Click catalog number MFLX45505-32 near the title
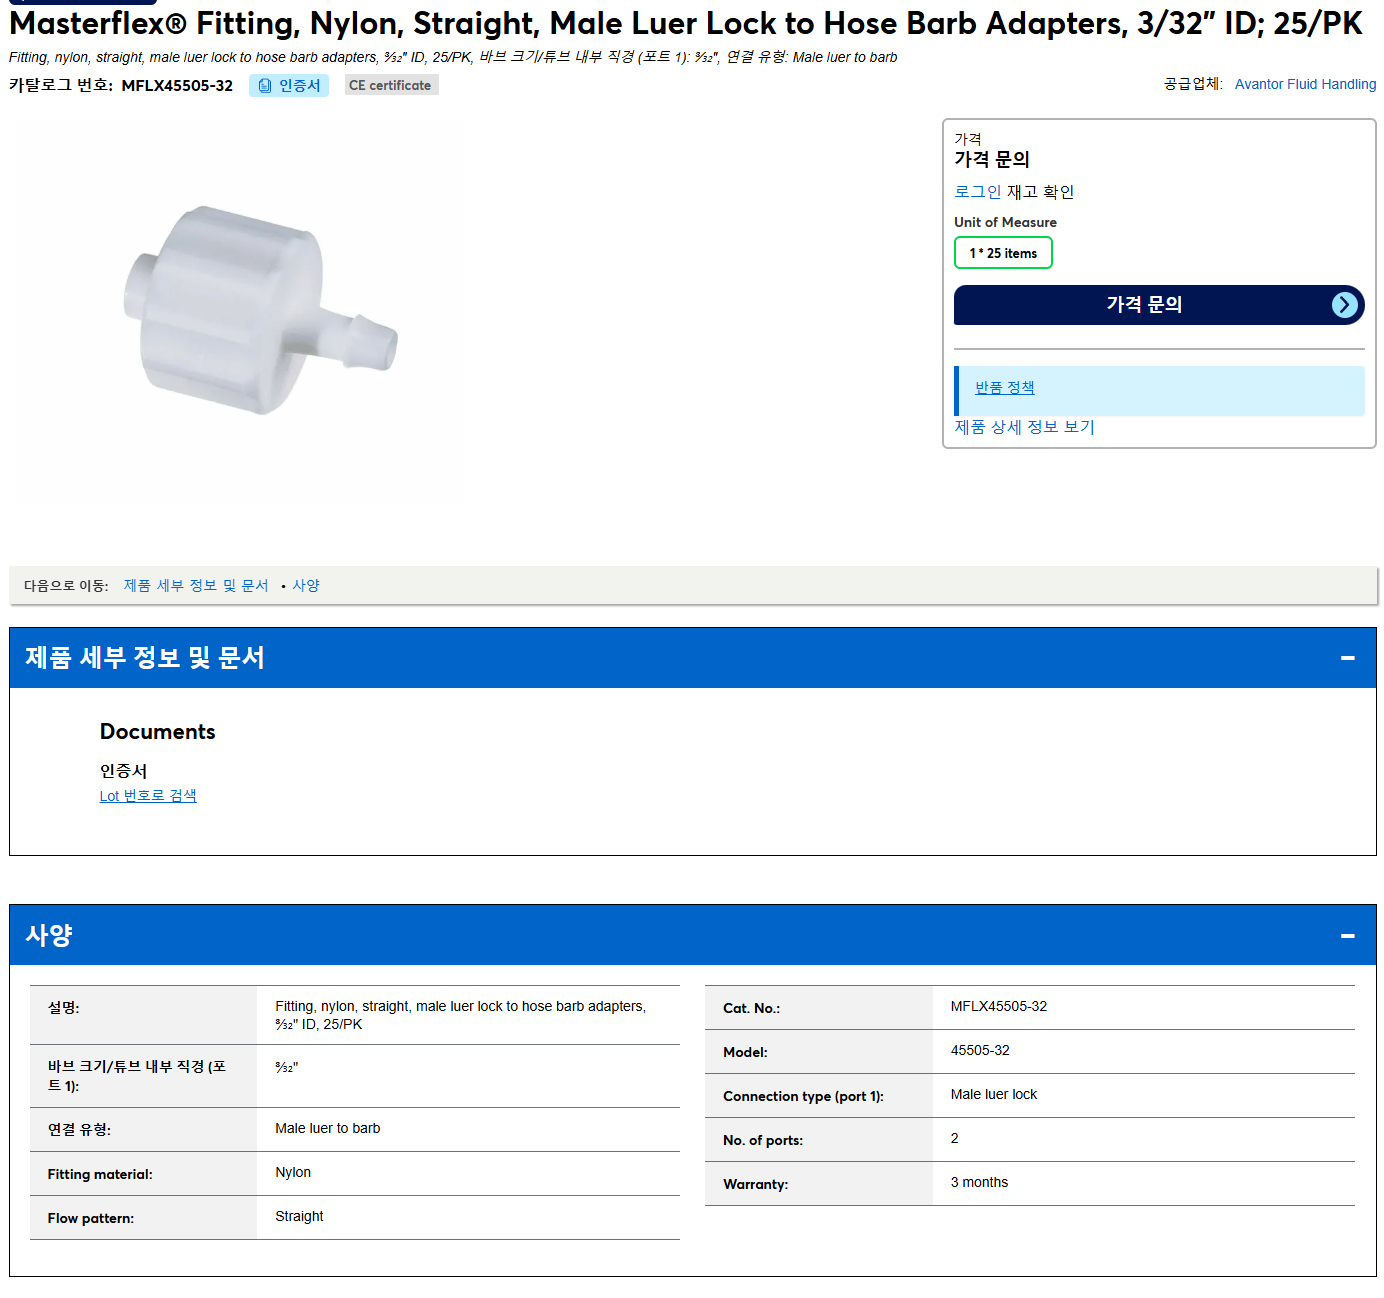This screenshot has width=1384, height=1298. point(177,86)
